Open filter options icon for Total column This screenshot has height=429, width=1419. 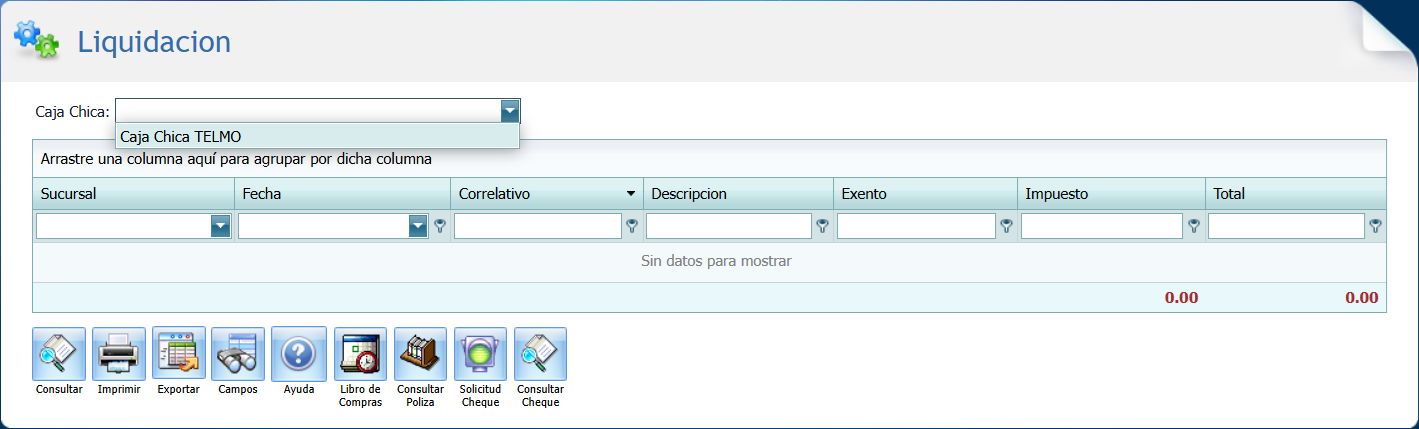tap(1376, 227)
